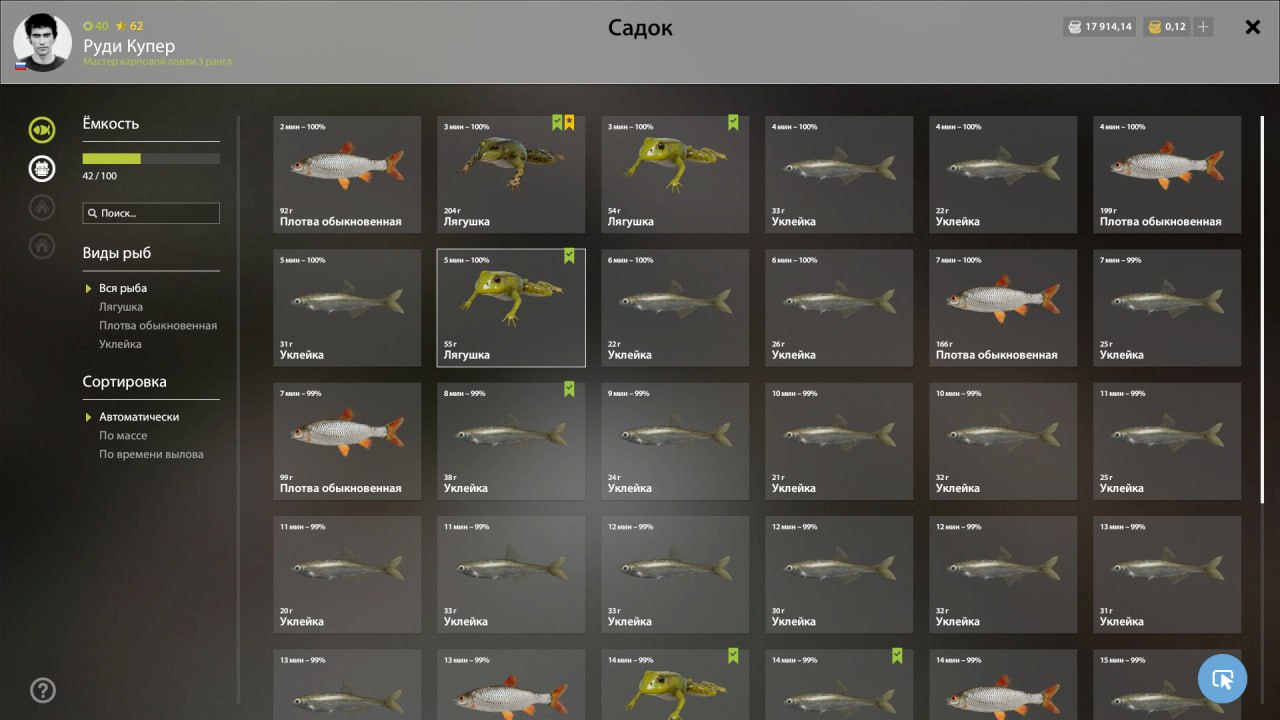Toggle green bookmark on 55 г Лягушка
The image size is (1280, 720).
(x=569, y=256)
